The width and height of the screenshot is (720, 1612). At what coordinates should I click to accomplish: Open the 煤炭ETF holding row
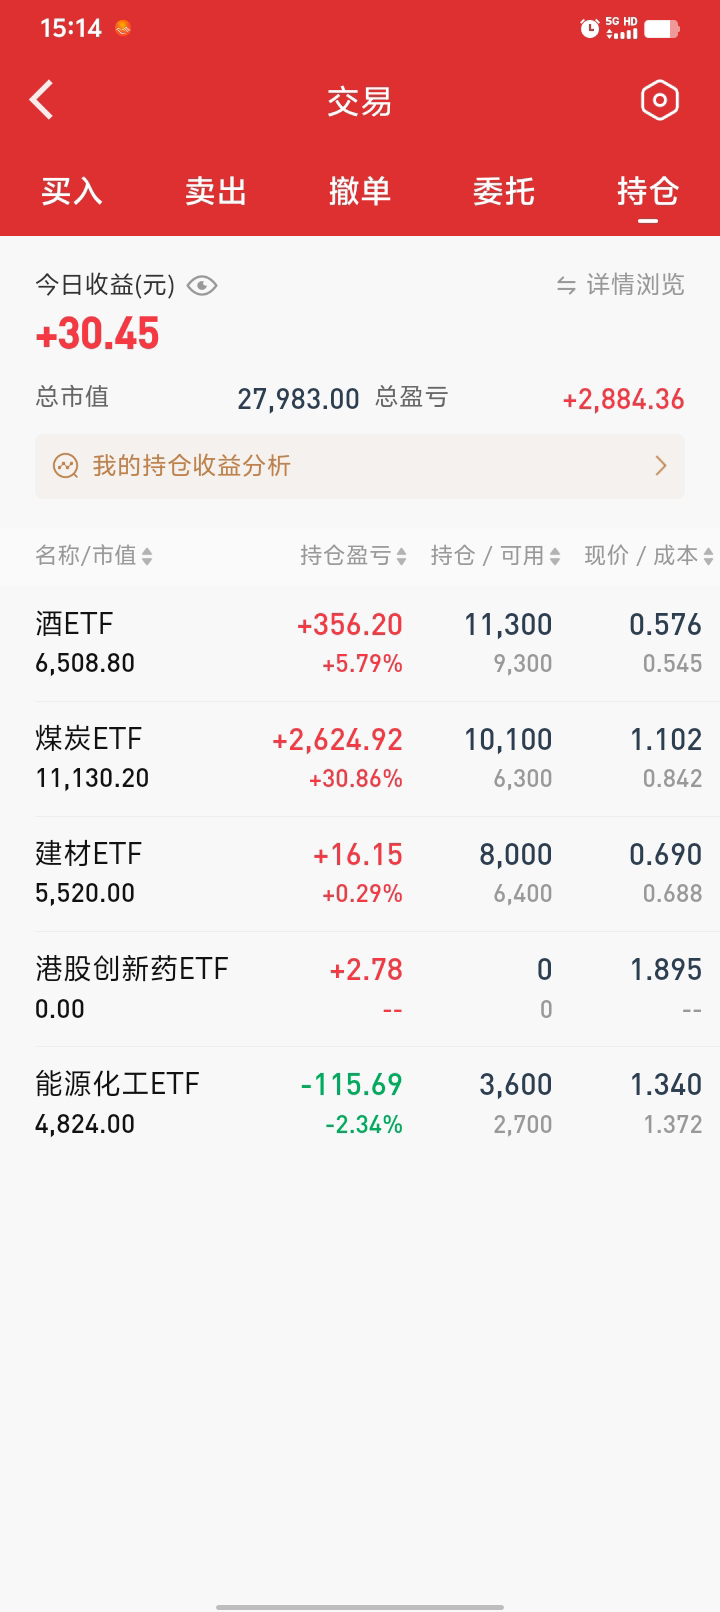pos(360,758)
